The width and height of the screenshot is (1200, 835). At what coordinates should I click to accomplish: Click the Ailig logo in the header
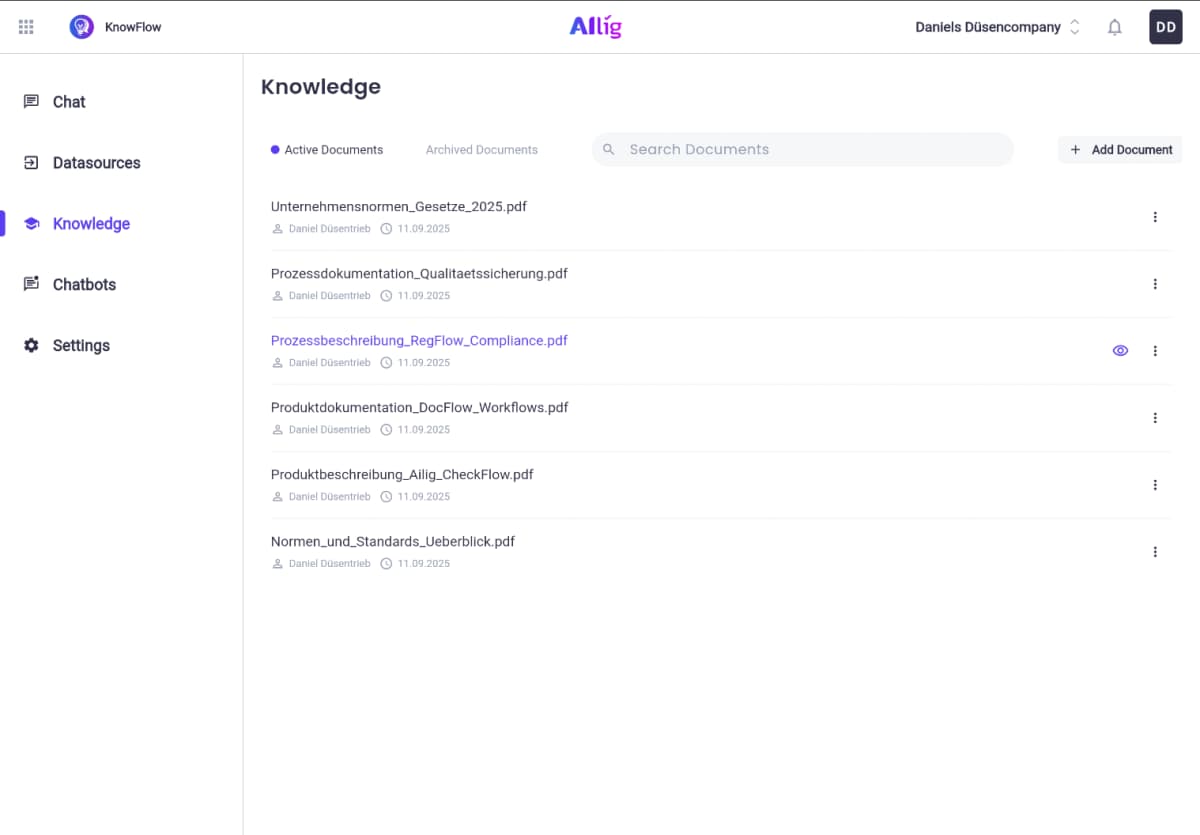[595, 27]
